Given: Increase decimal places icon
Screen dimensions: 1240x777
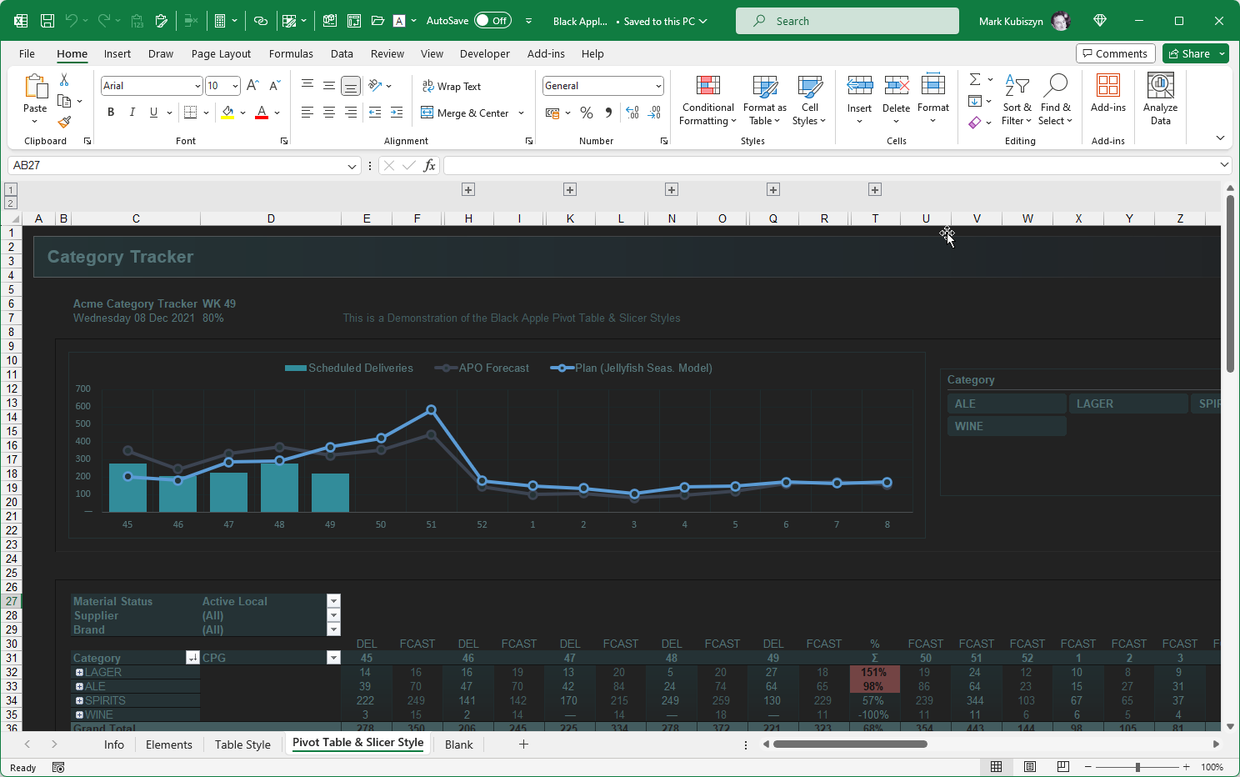Looking at the screenshot, I should [631, 113].
